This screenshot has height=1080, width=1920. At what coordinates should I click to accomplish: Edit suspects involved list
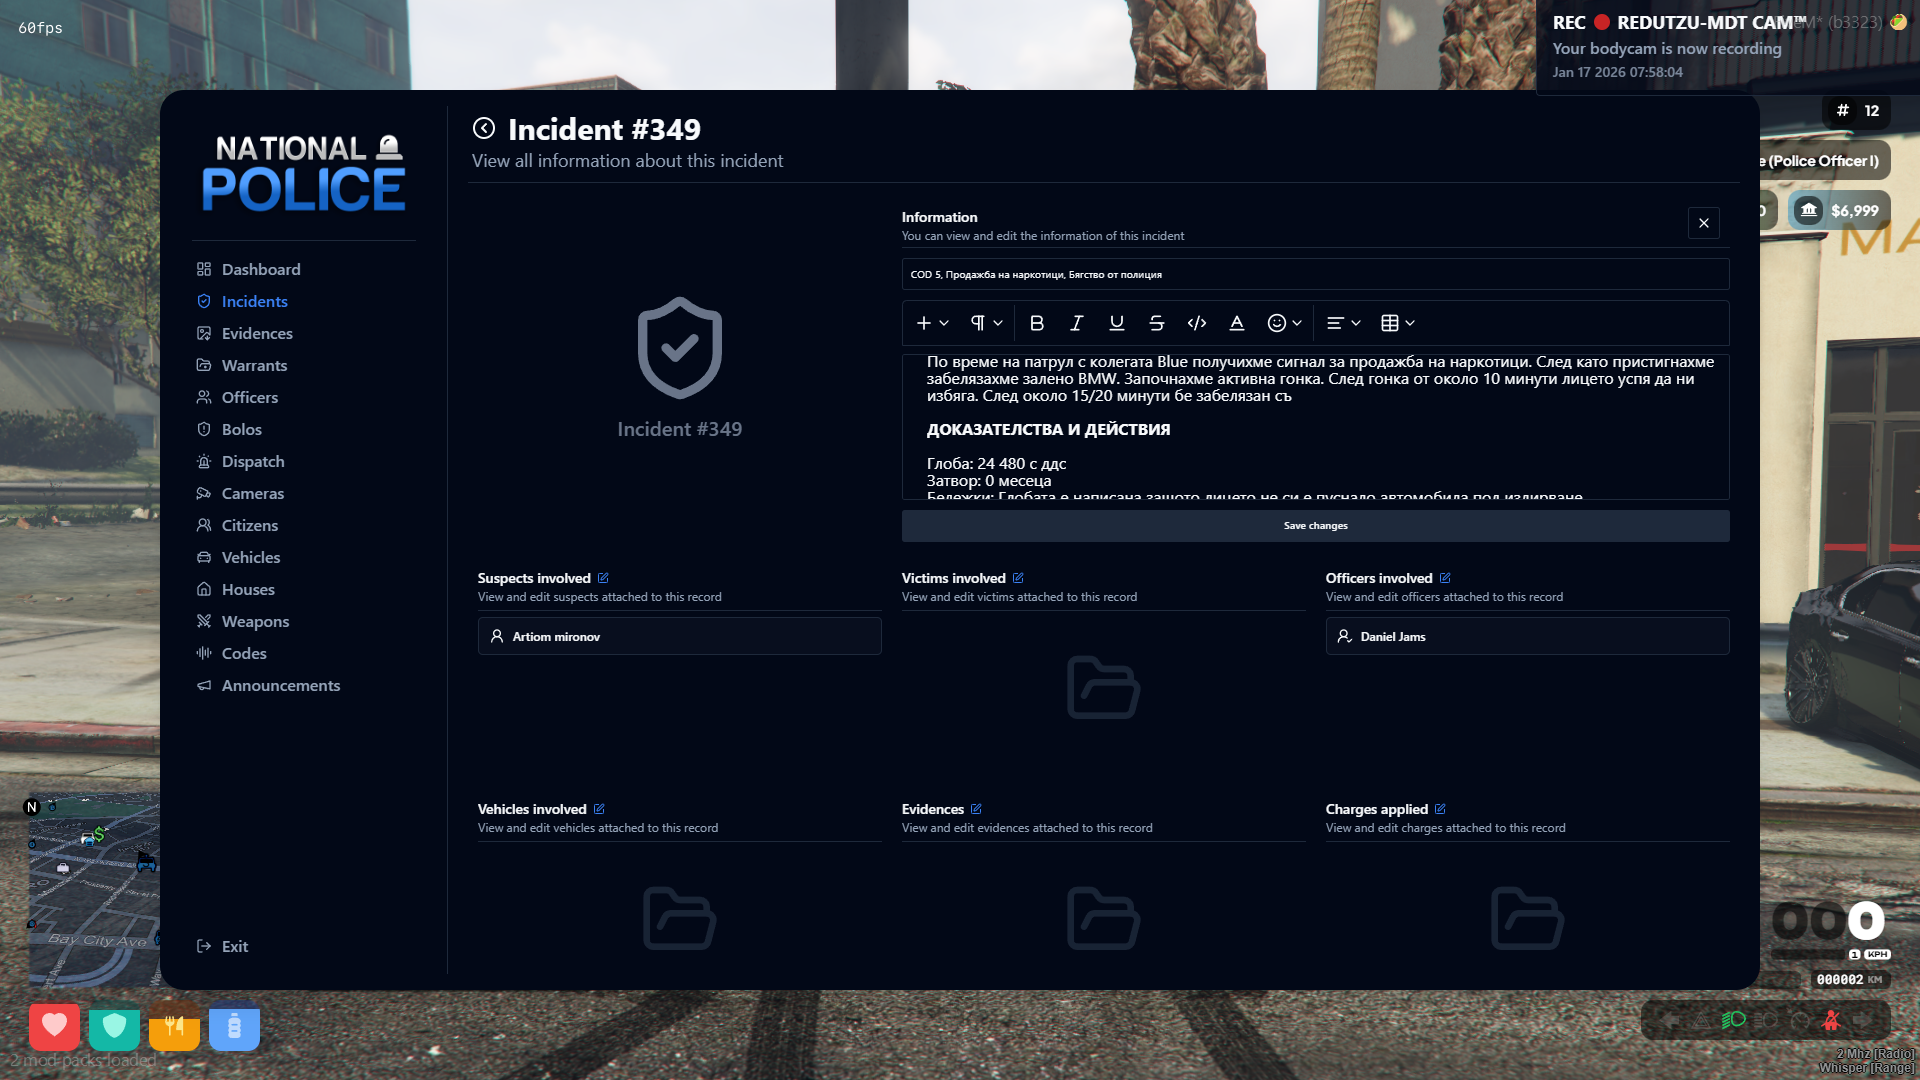pyautogui.click(x=603, y=578)
